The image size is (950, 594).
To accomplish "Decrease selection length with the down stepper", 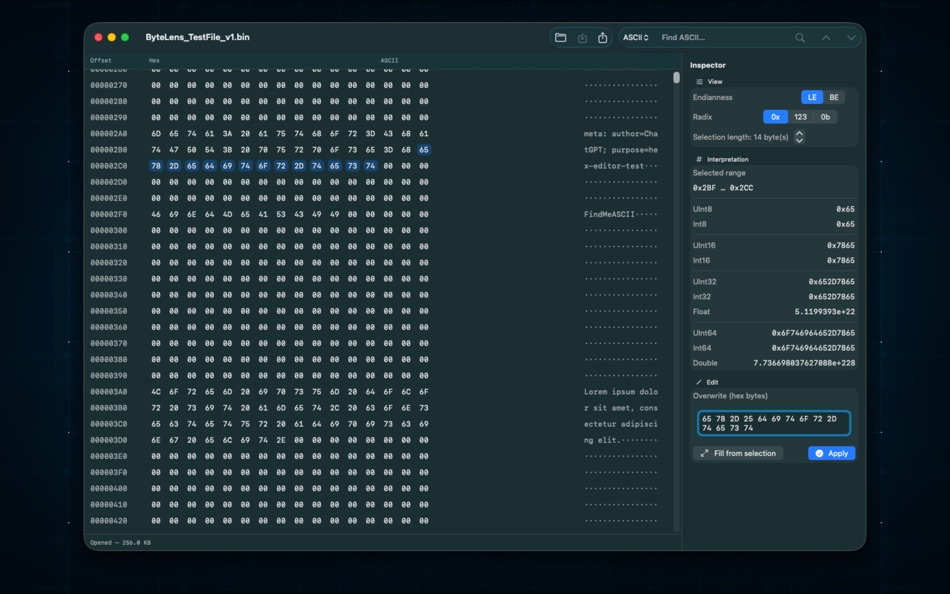I will (799, 141).
